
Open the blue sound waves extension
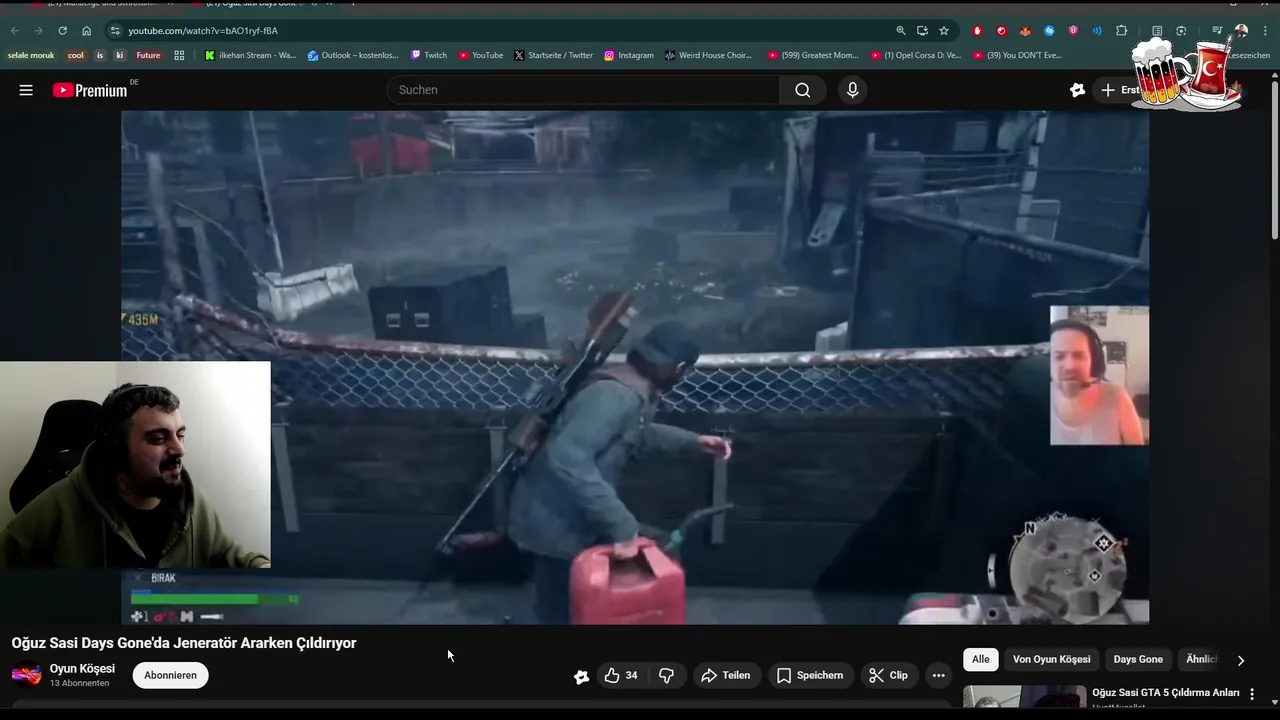coord(1097,31)
